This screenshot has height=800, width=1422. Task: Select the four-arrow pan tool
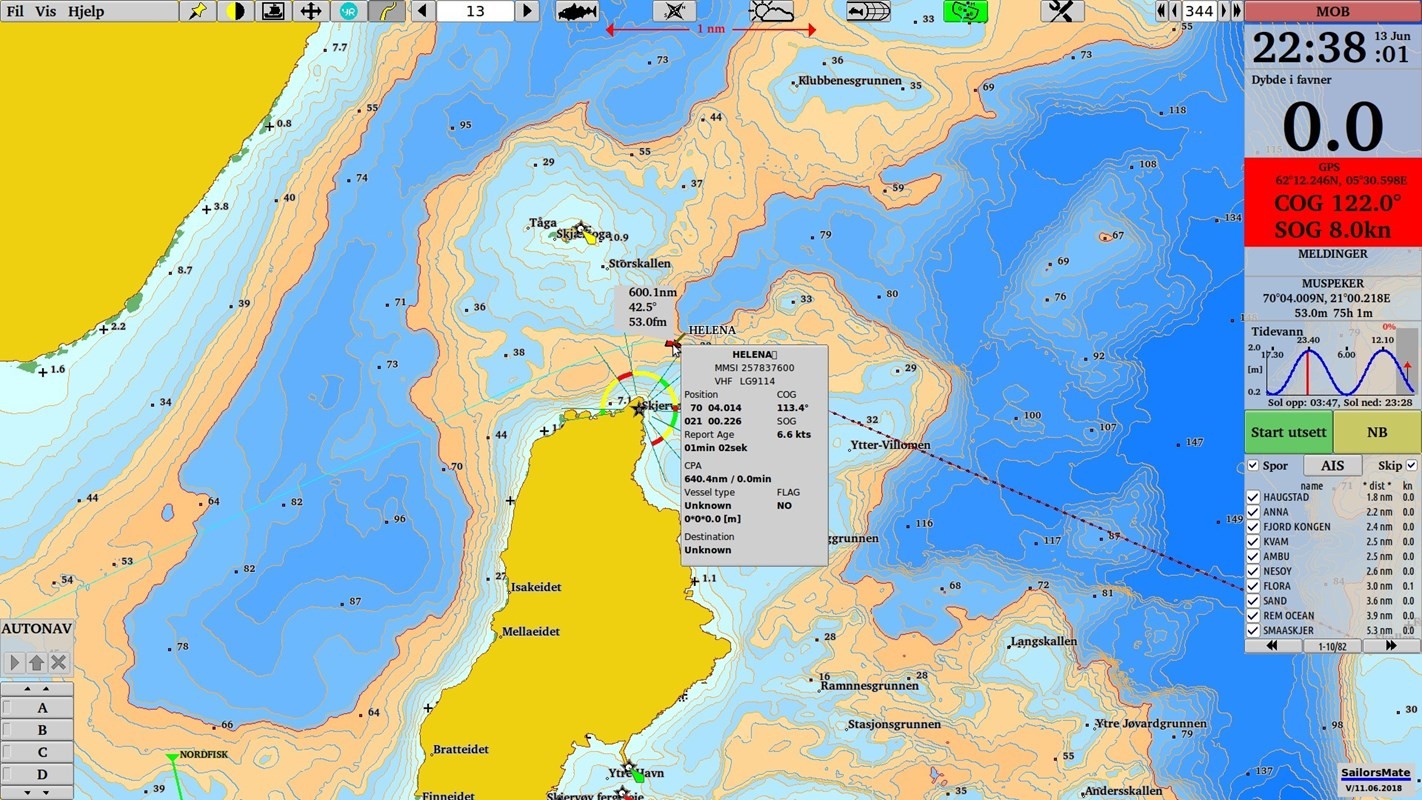coord(311,11)
